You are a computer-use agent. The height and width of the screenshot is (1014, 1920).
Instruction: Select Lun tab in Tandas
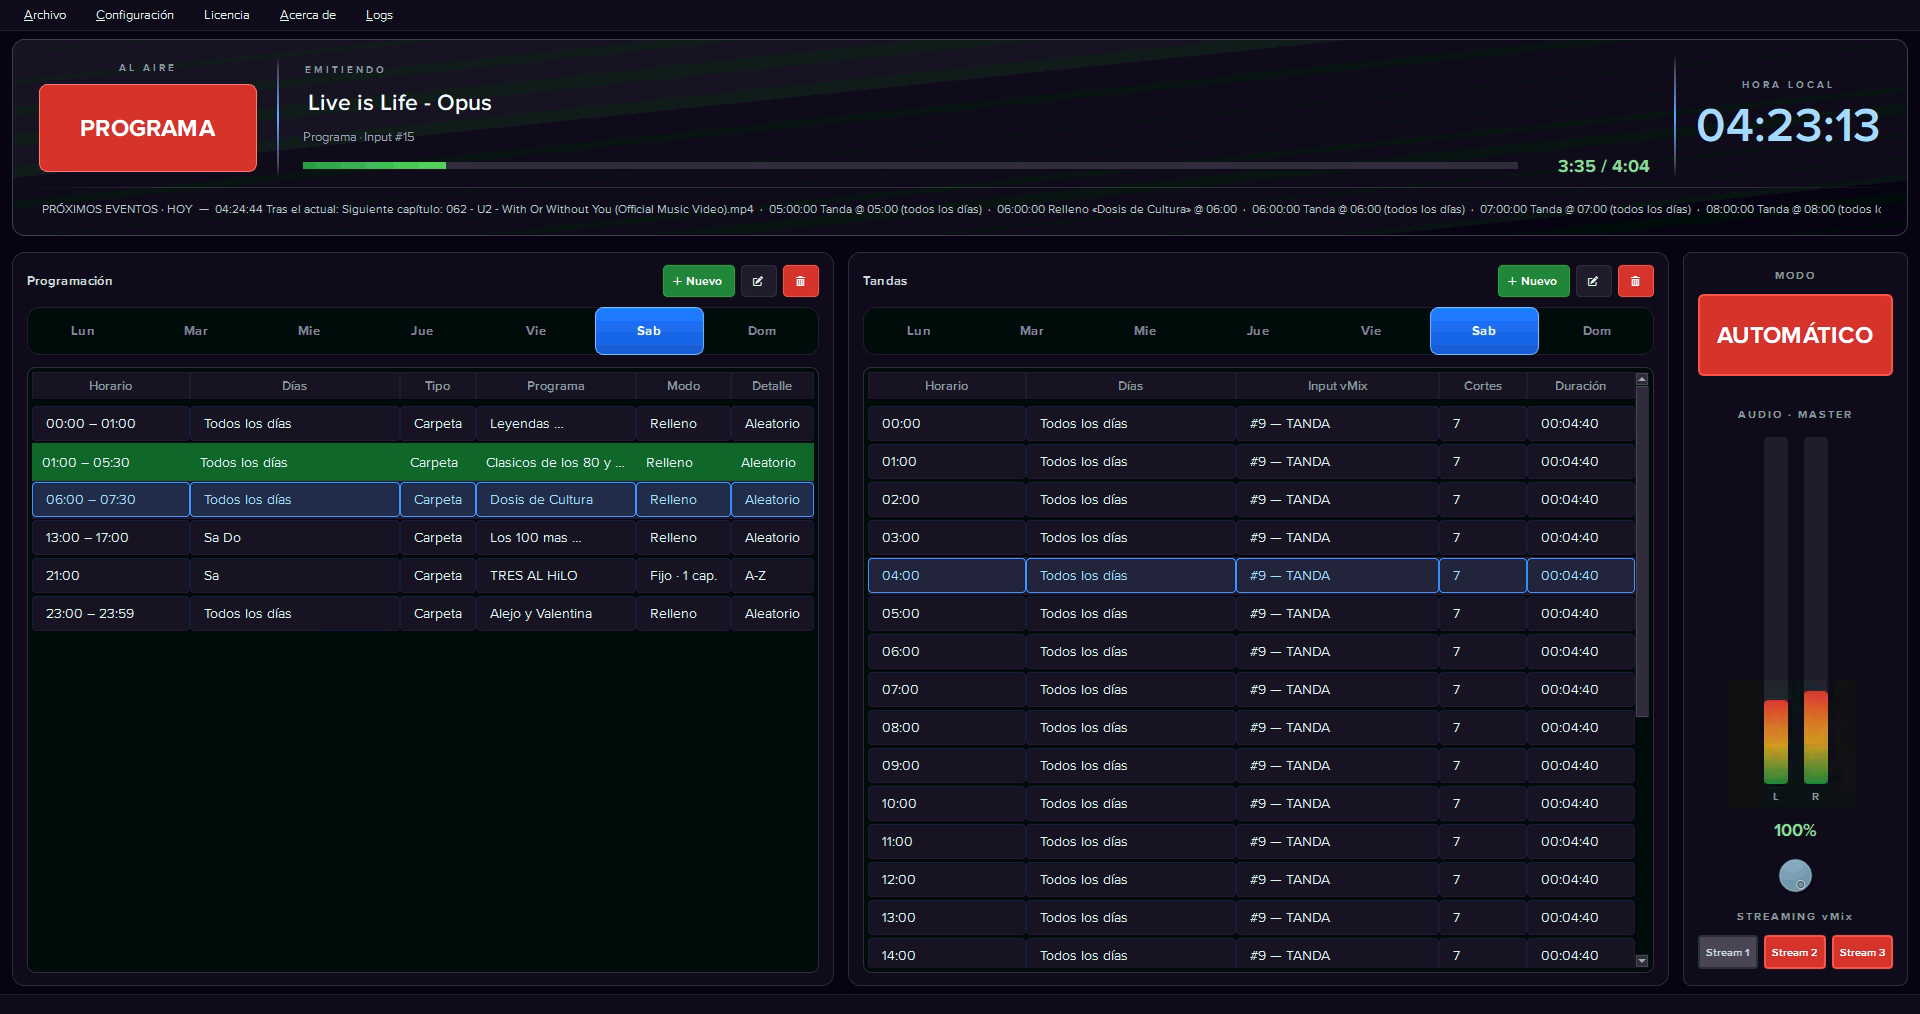click(919, 331)
